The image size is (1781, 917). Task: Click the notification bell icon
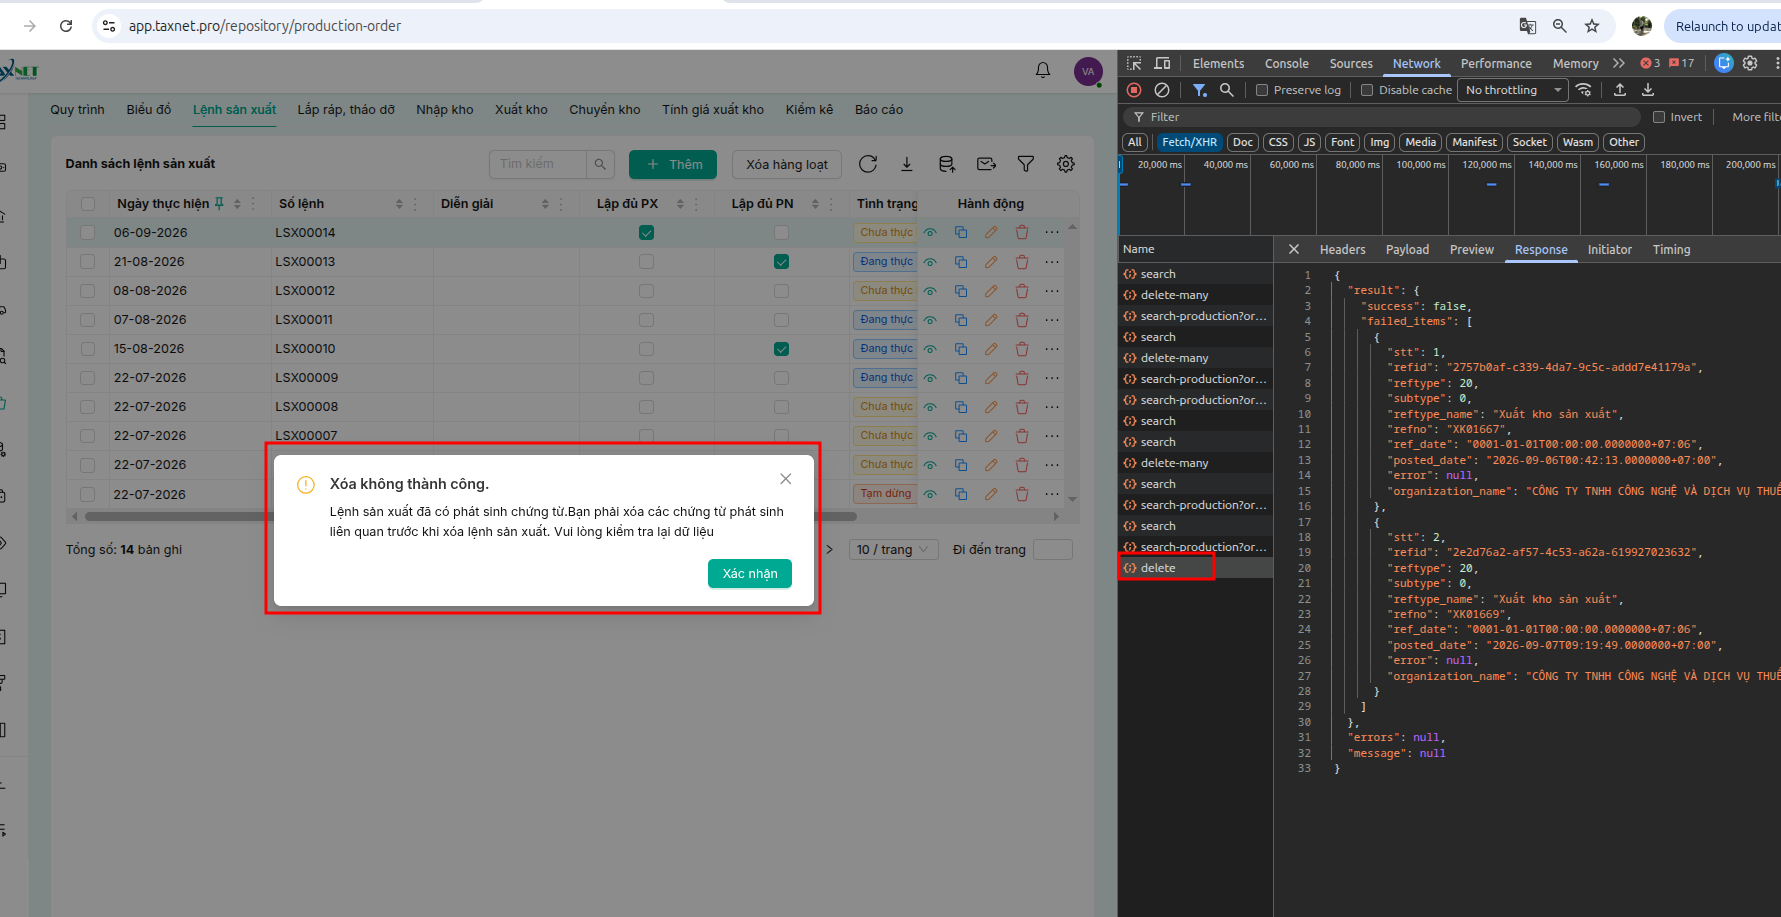[x=1043, y=70]
